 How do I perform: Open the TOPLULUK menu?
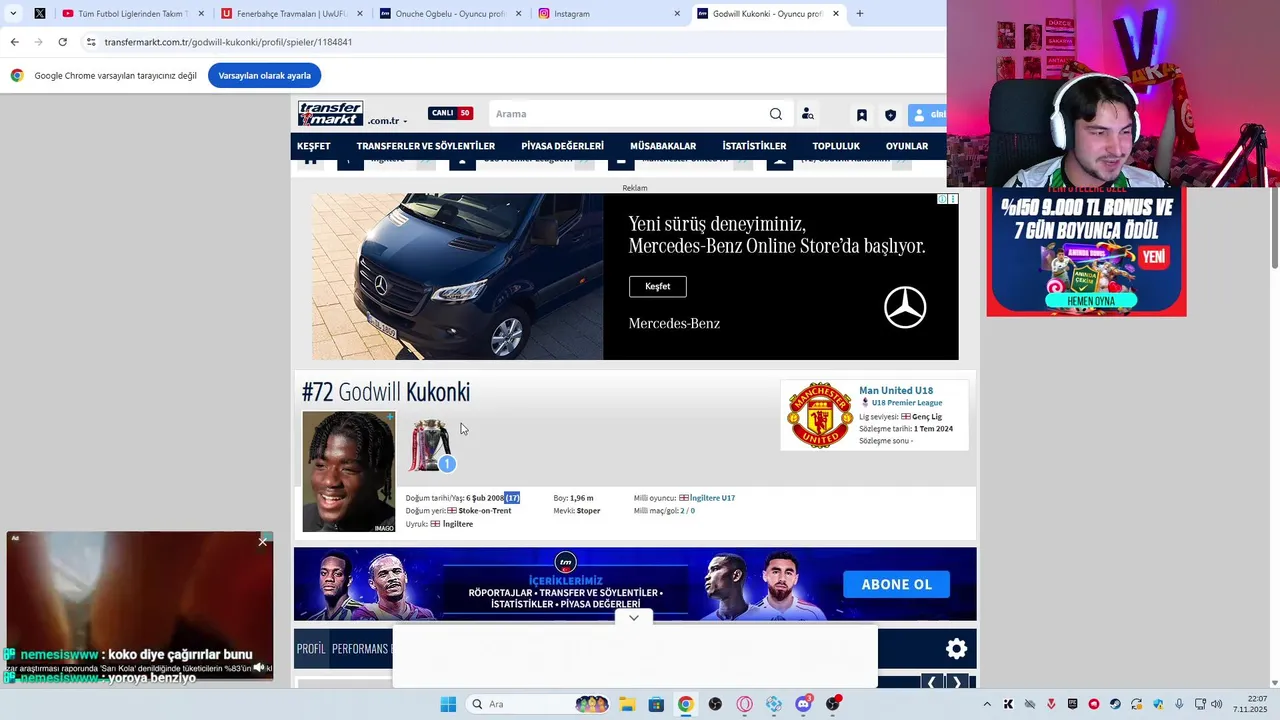coord(836,146)
